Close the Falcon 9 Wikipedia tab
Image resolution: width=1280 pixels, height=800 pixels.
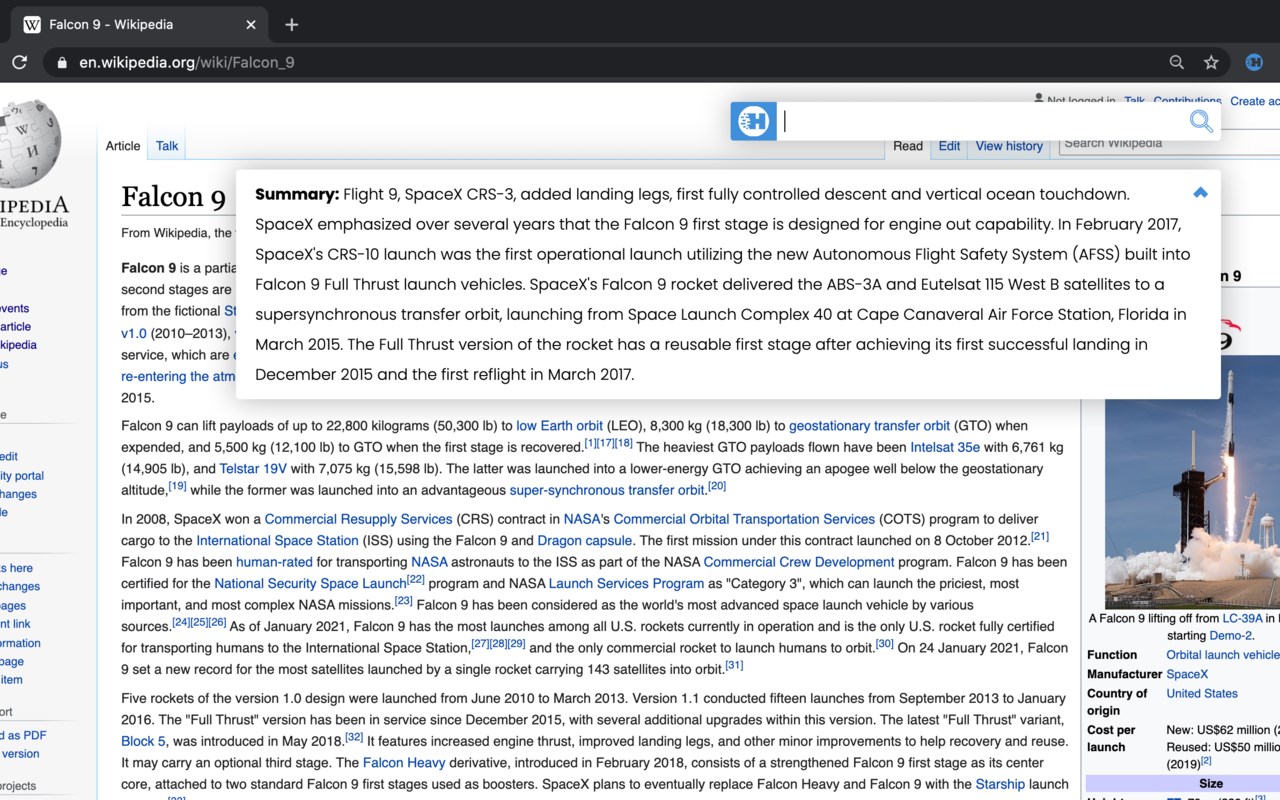tap(251, 24)
